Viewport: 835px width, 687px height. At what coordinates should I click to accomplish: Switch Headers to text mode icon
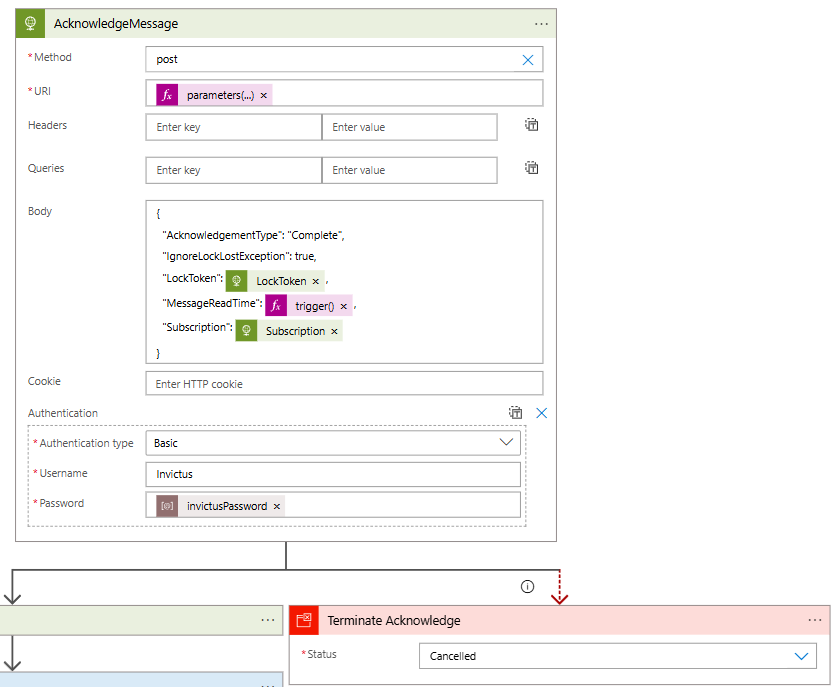pyautogui.click(x=532, y=125)
